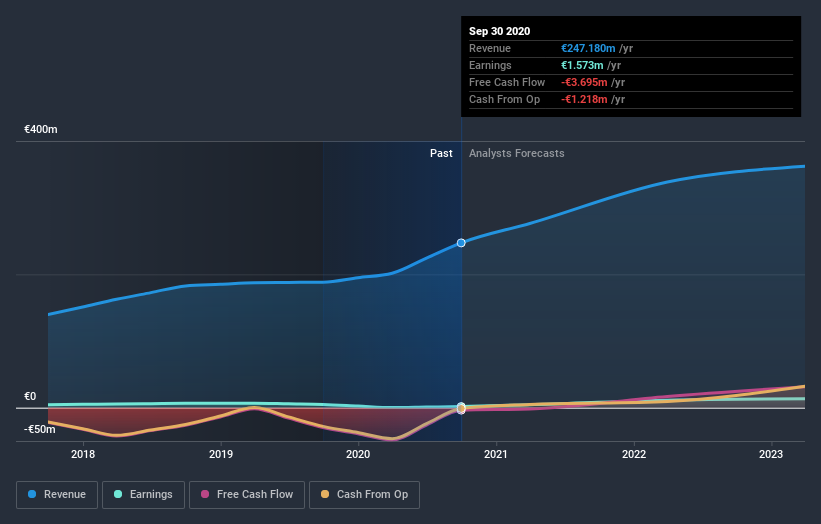Toggle the Cash From Op legend button
This screenshot has width=821, height=524.
[364, 495]
